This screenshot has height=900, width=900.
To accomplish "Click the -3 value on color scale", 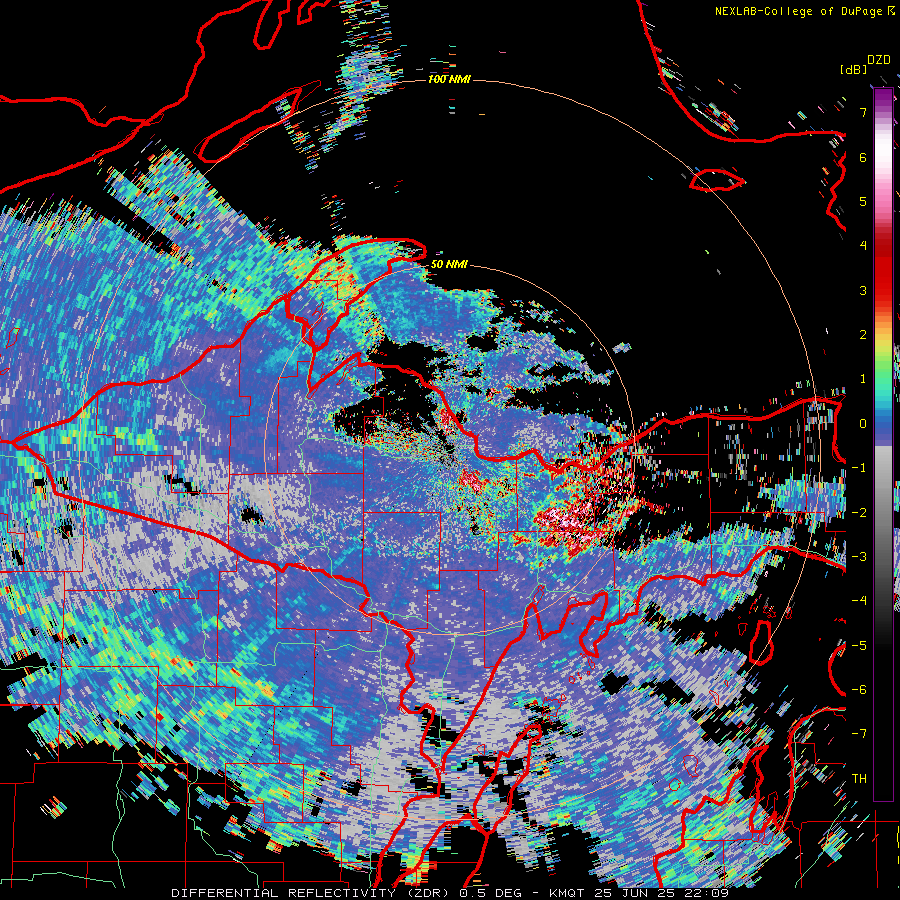I will coord(859,557).
